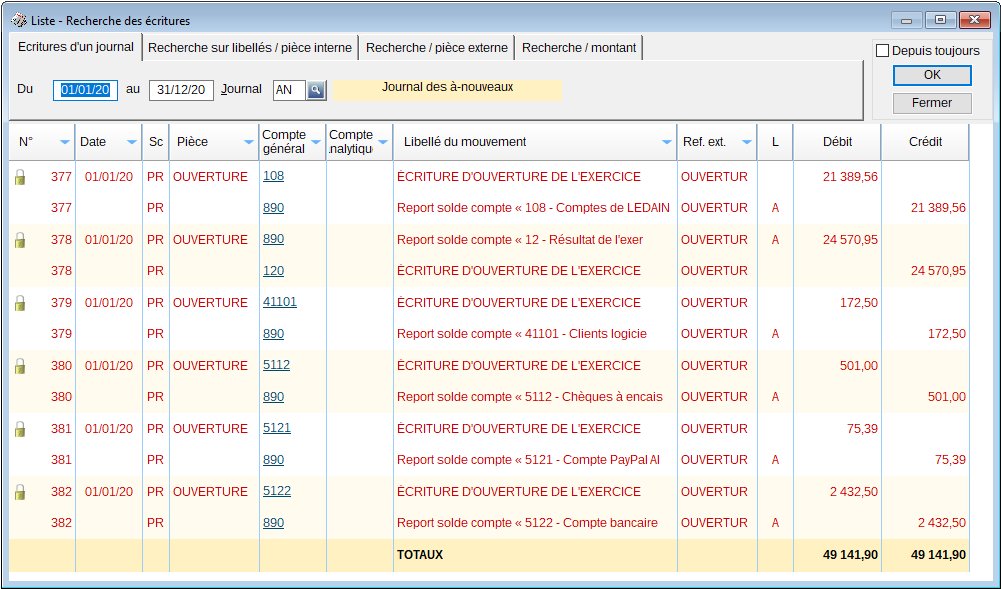
Task: Select label Report solde compte « 12 - Résultat de l'exer
Action: tap(520, 240)
